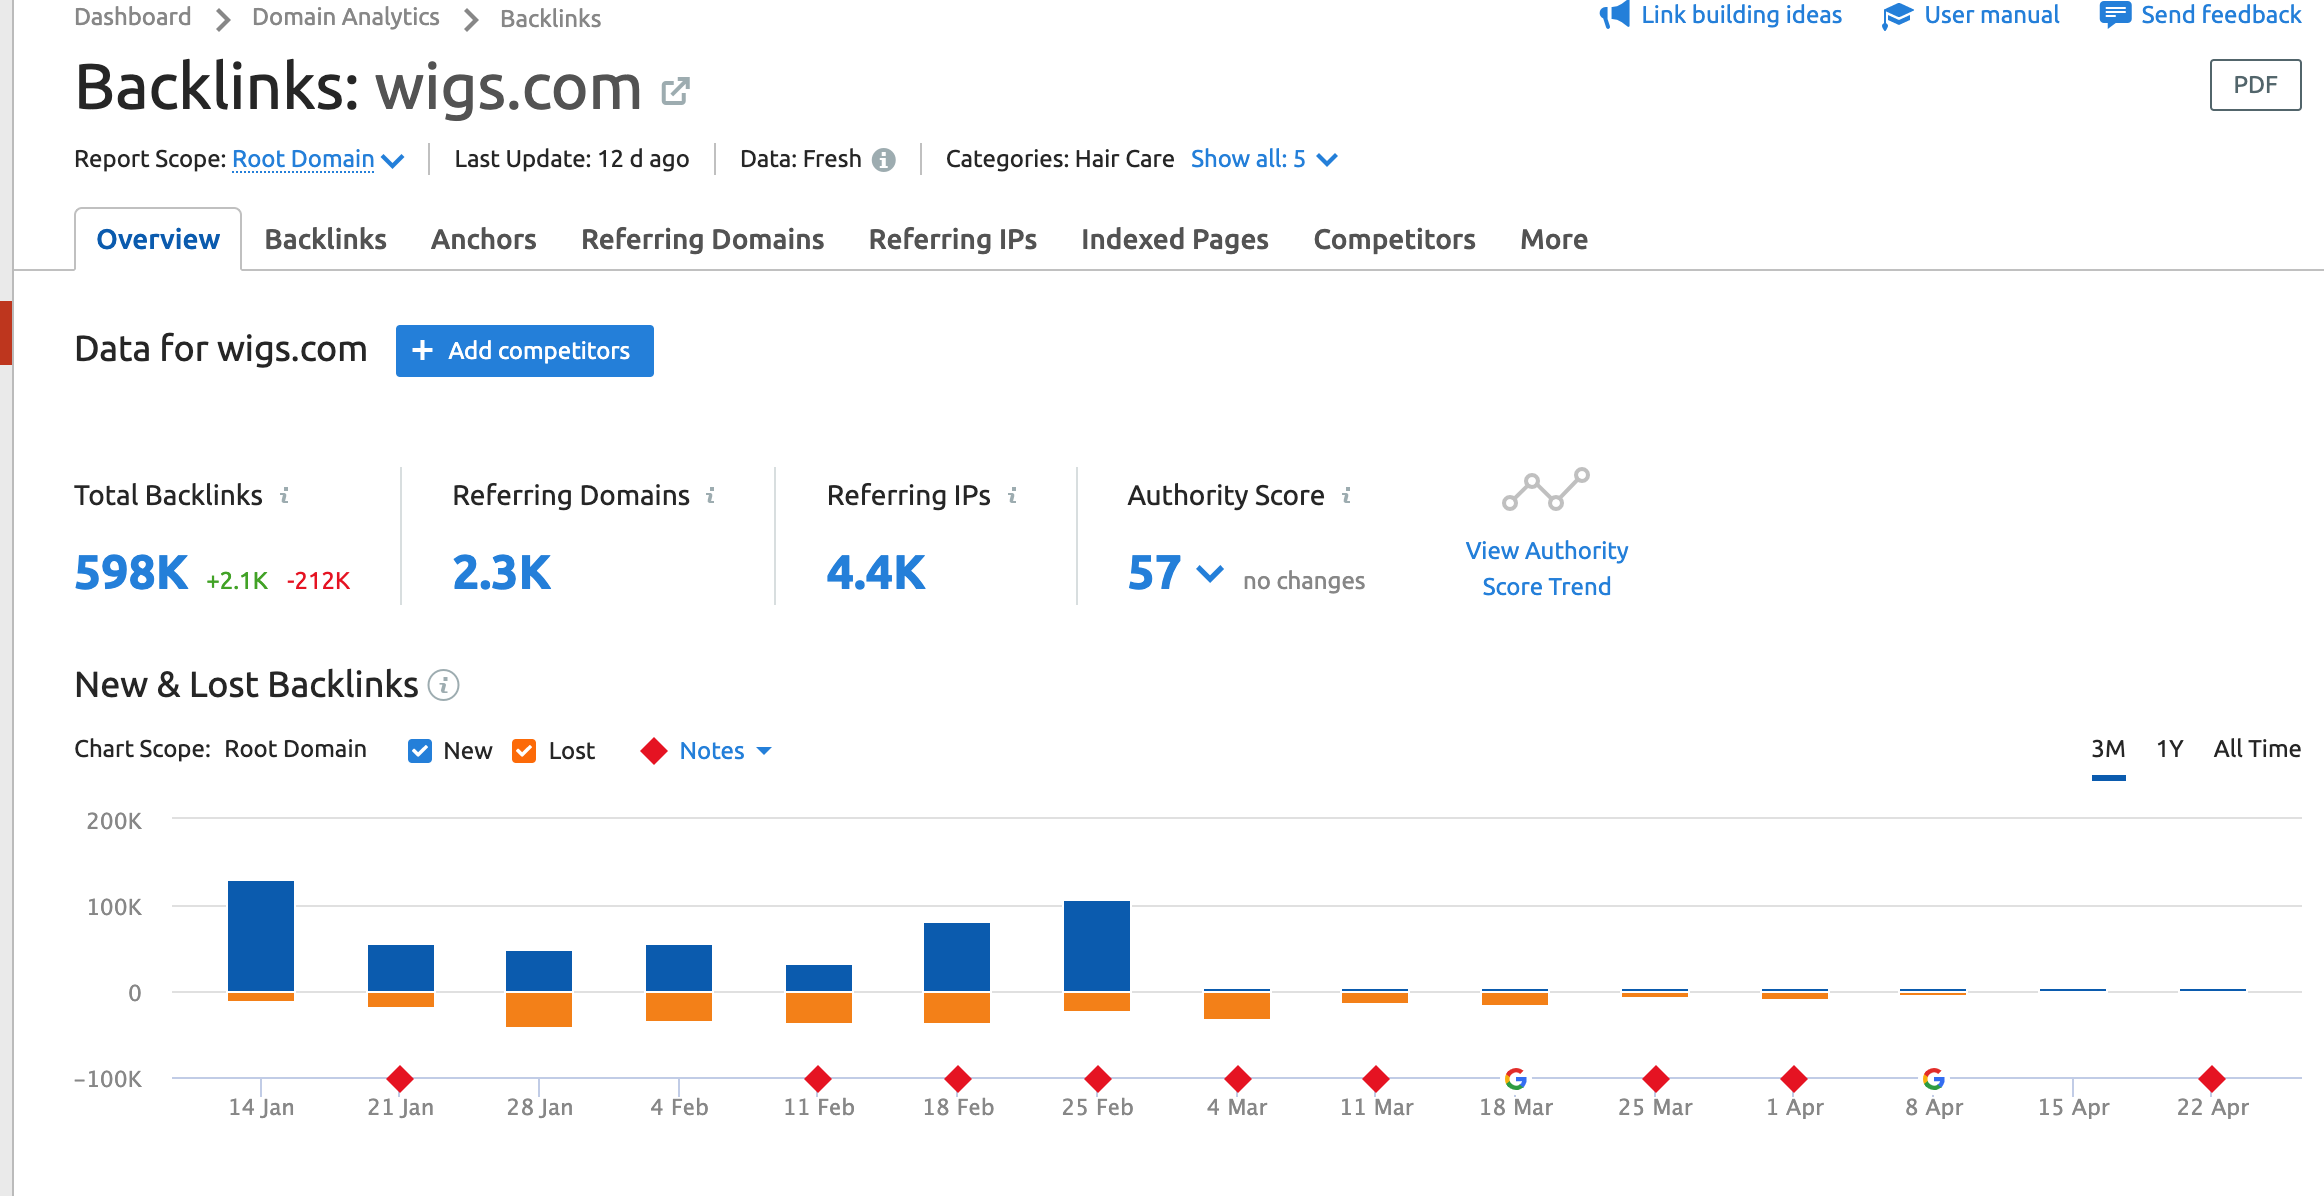Screen dimensions: 2324x1196
Task: Click the note marker at 18 Feb
Action: point(958,1079)
